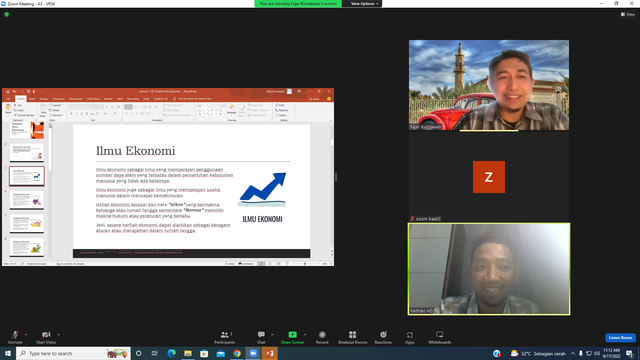
Task: Switch to the Review tab in PowerPoint
Action: [108, 99]
